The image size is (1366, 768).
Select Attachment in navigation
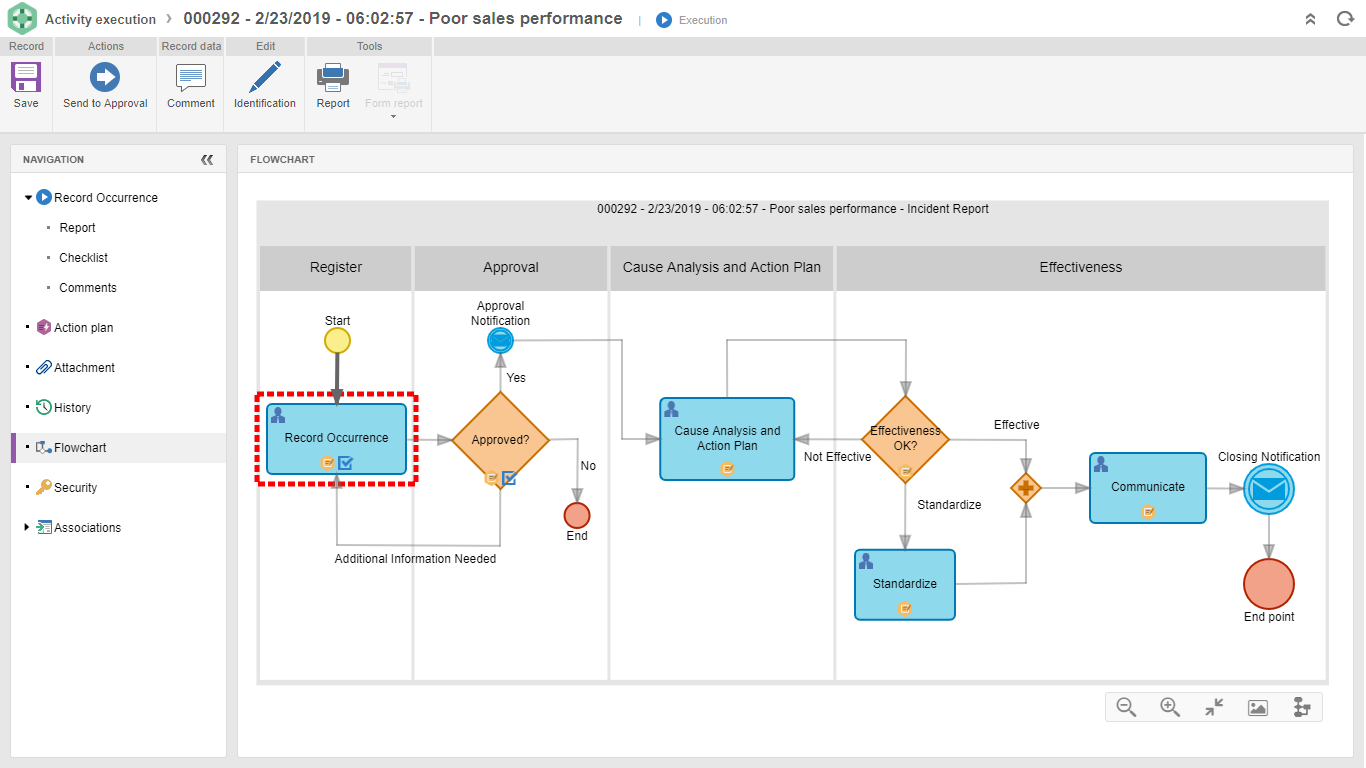[x=84, y=368]
